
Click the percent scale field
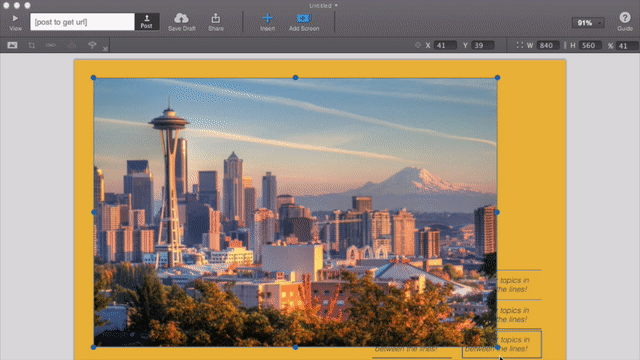tap(627, 45)
